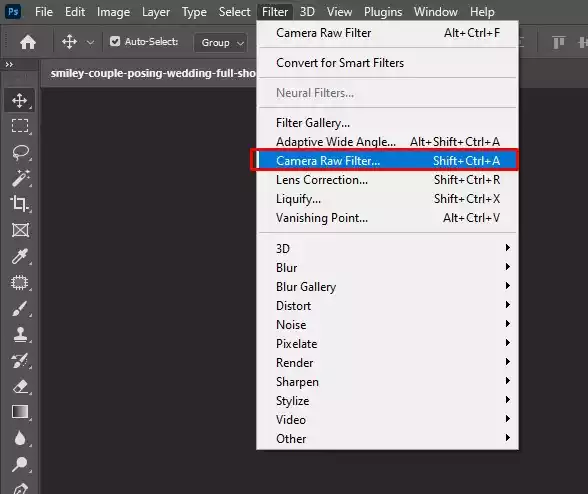Open the Image menu

click(113, 12)
